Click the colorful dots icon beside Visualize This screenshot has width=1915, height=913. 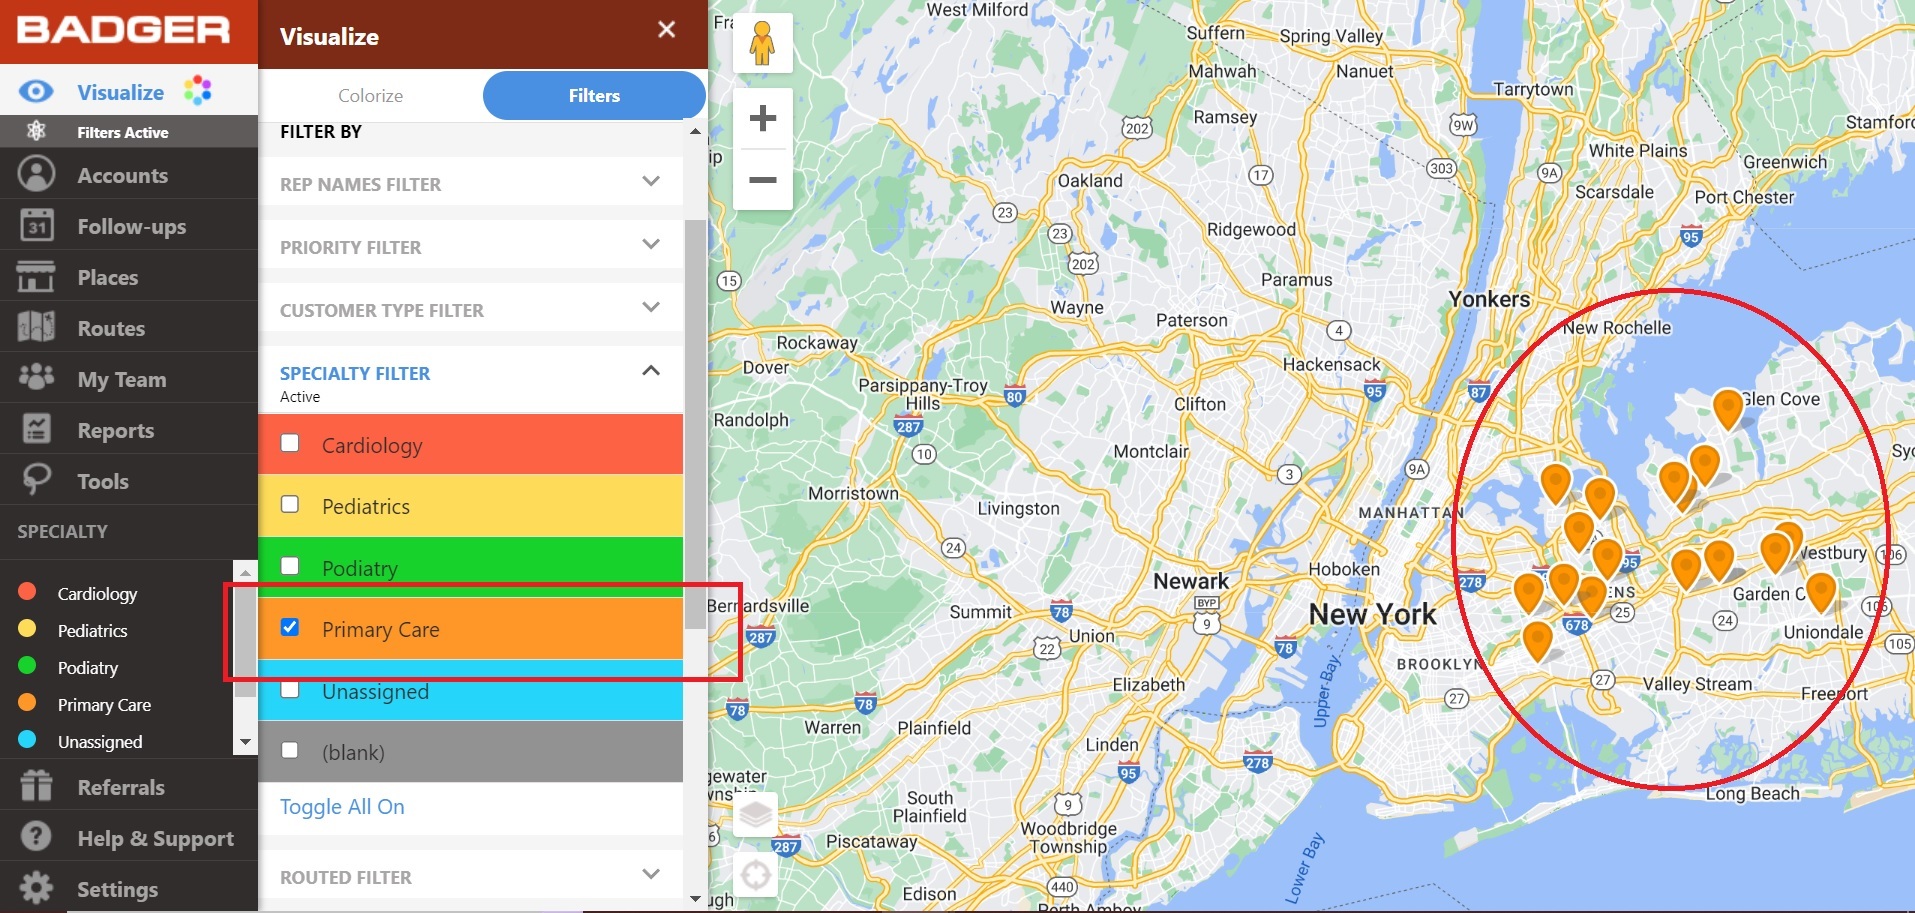[198, 90]
